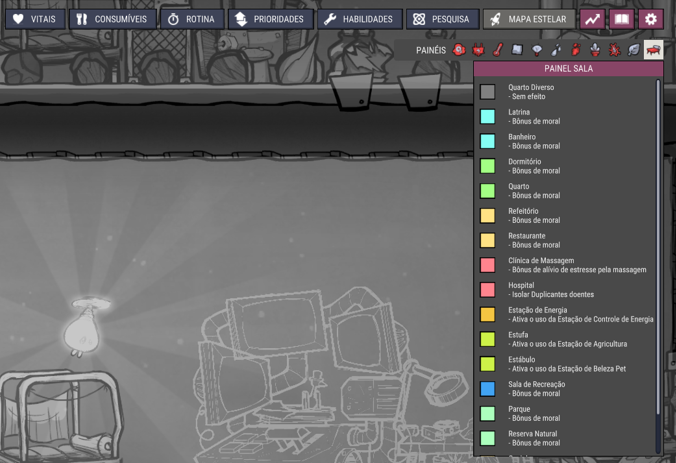This screenshot has width=676, height=463.
Task: Activate the Decor potted-plant overlay icon
Action: click(595, 50)
